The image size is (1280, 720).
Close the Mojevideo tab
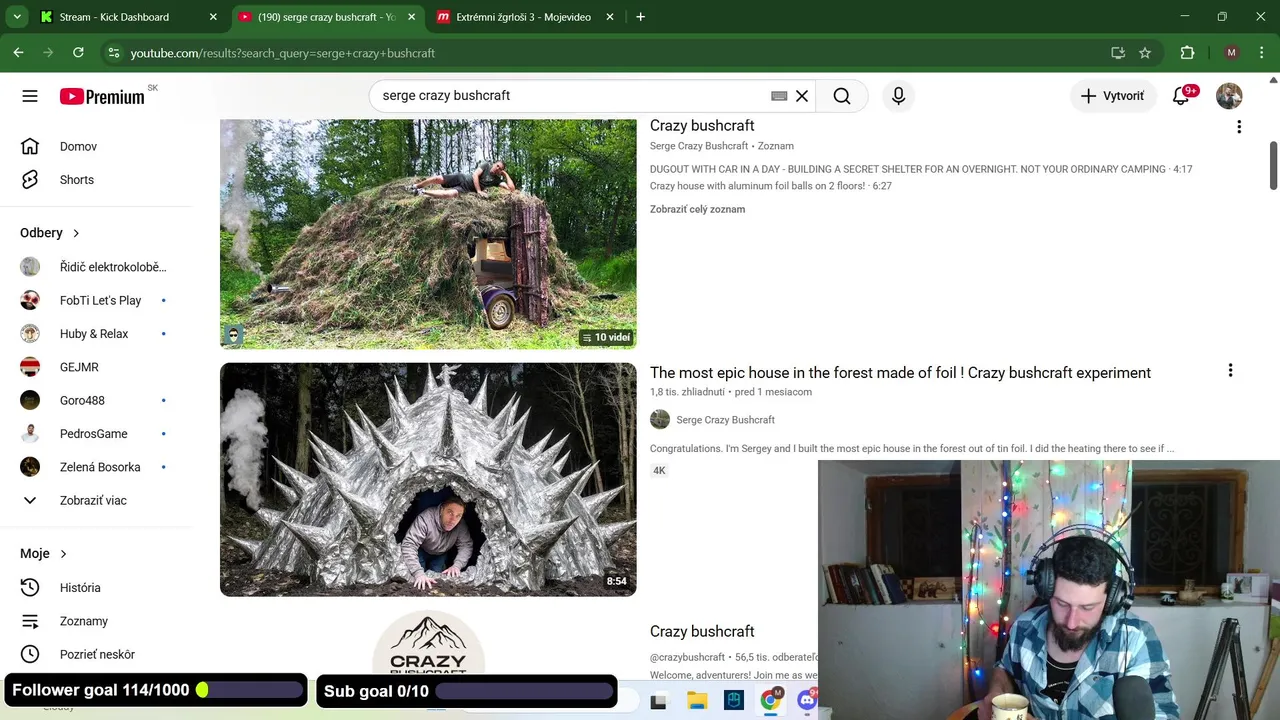[x=610, y=17]
